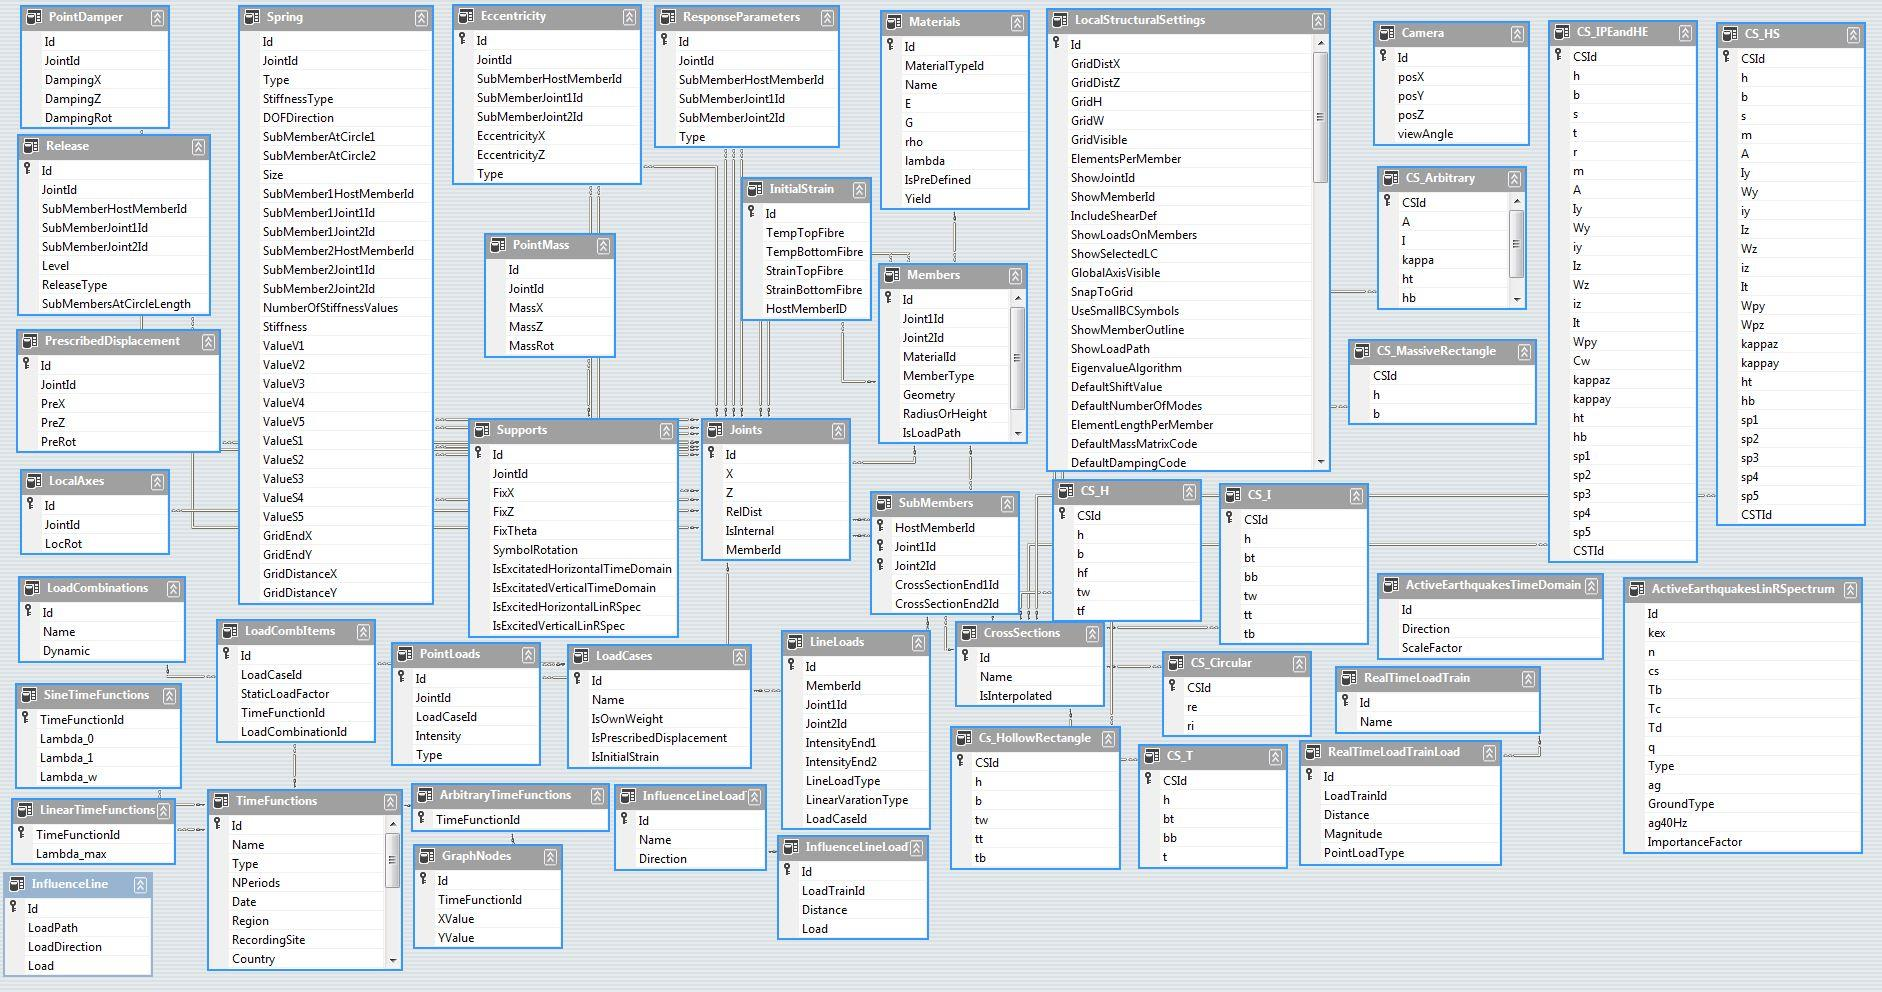Click the Release table icon

point(31,147)
